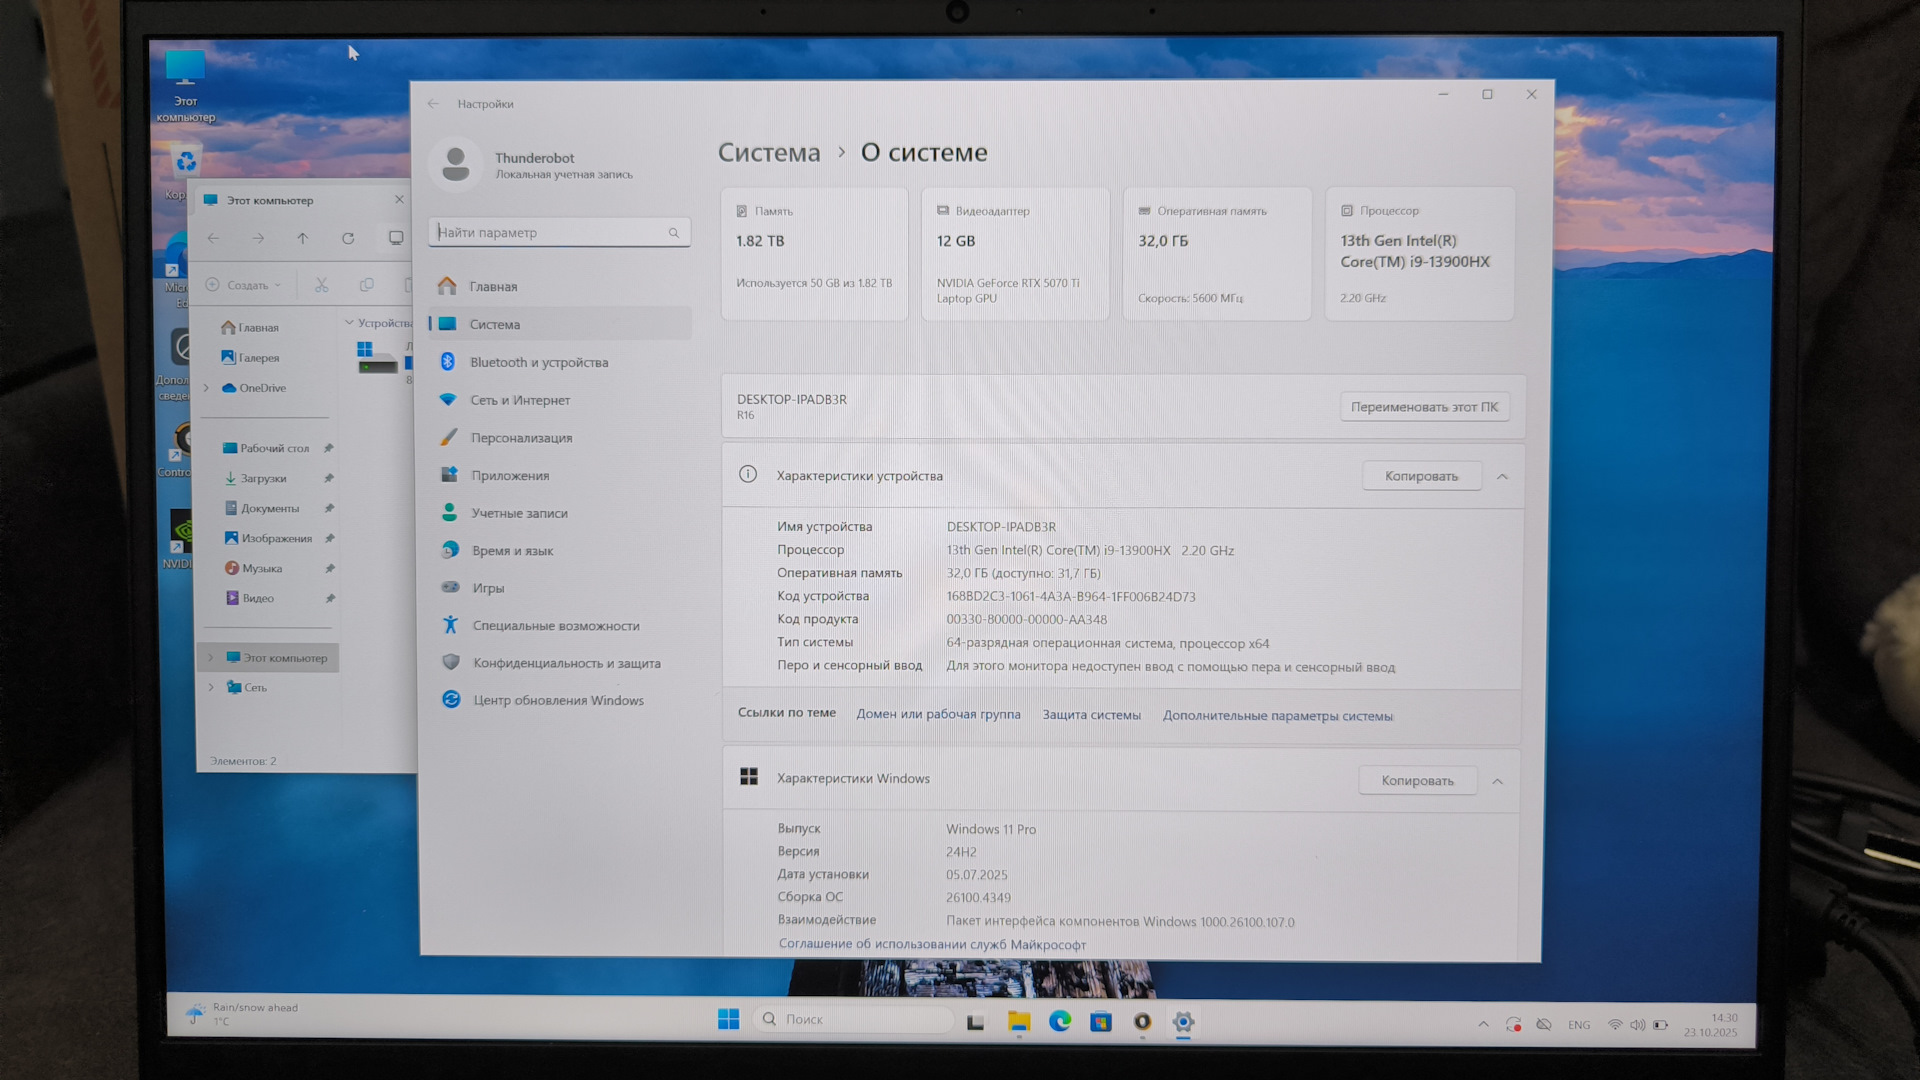Image resolution: width=1920 pixels, height=1080 pixels.
Task: Click the Время и язык globe icon
Action: 450,550
